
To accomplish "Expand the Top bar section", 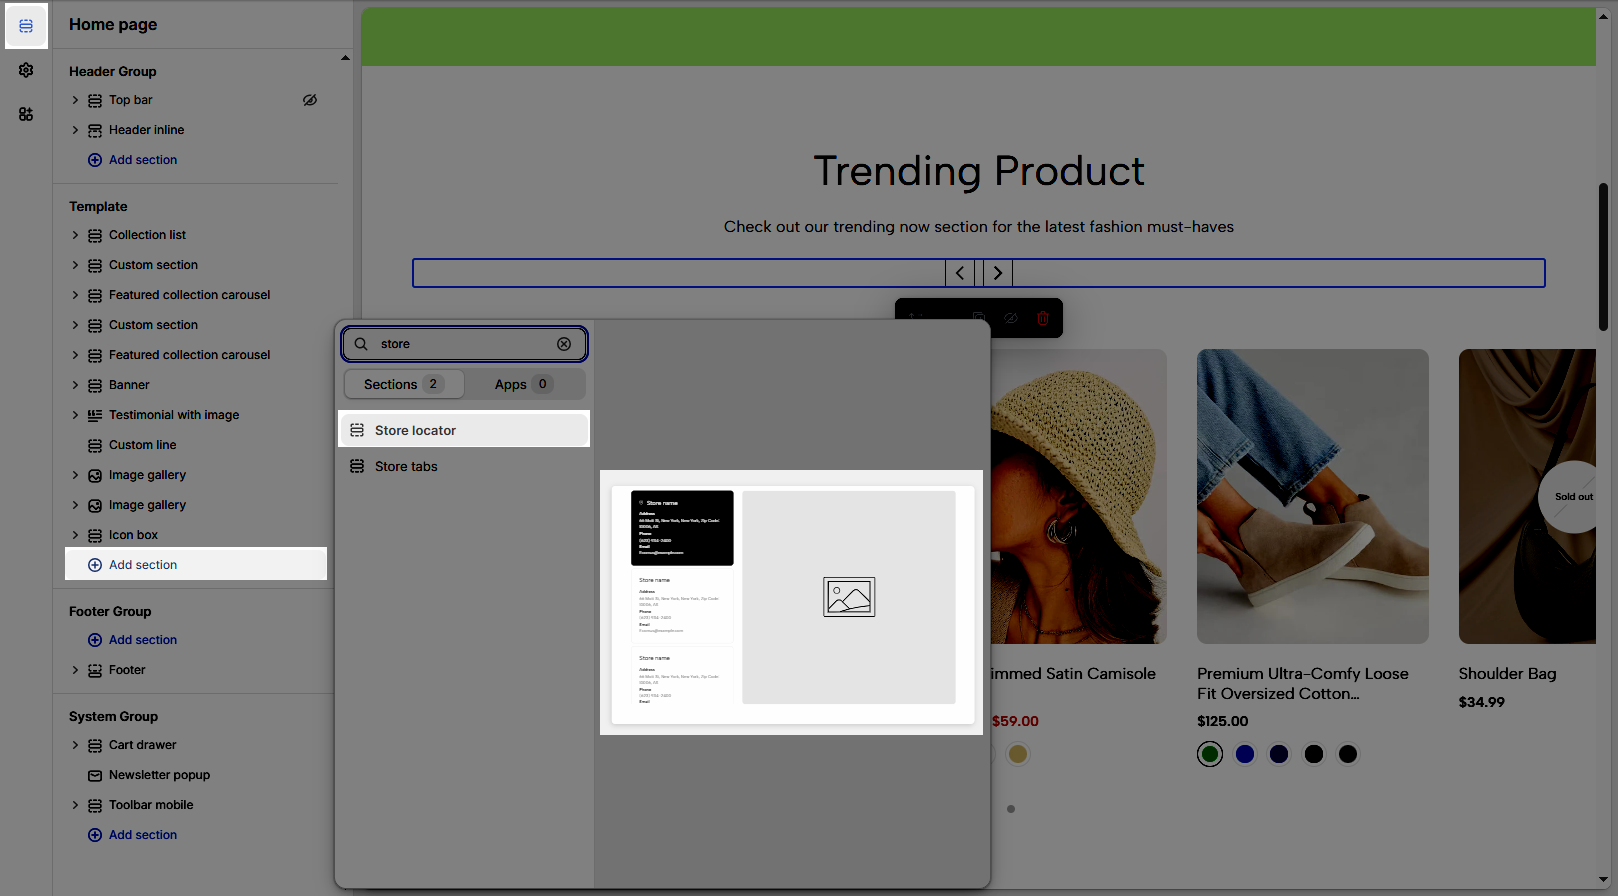I will [x=75, y=100].
